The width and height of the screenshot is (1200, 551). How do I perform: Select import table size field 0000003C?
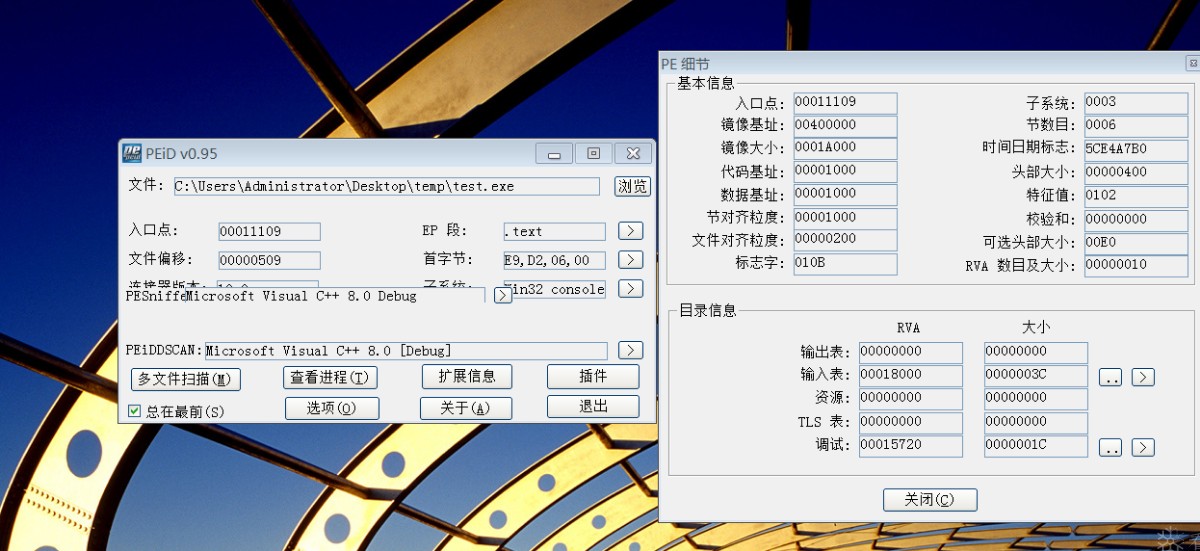pyautogui.click(x=1036, y=376)
